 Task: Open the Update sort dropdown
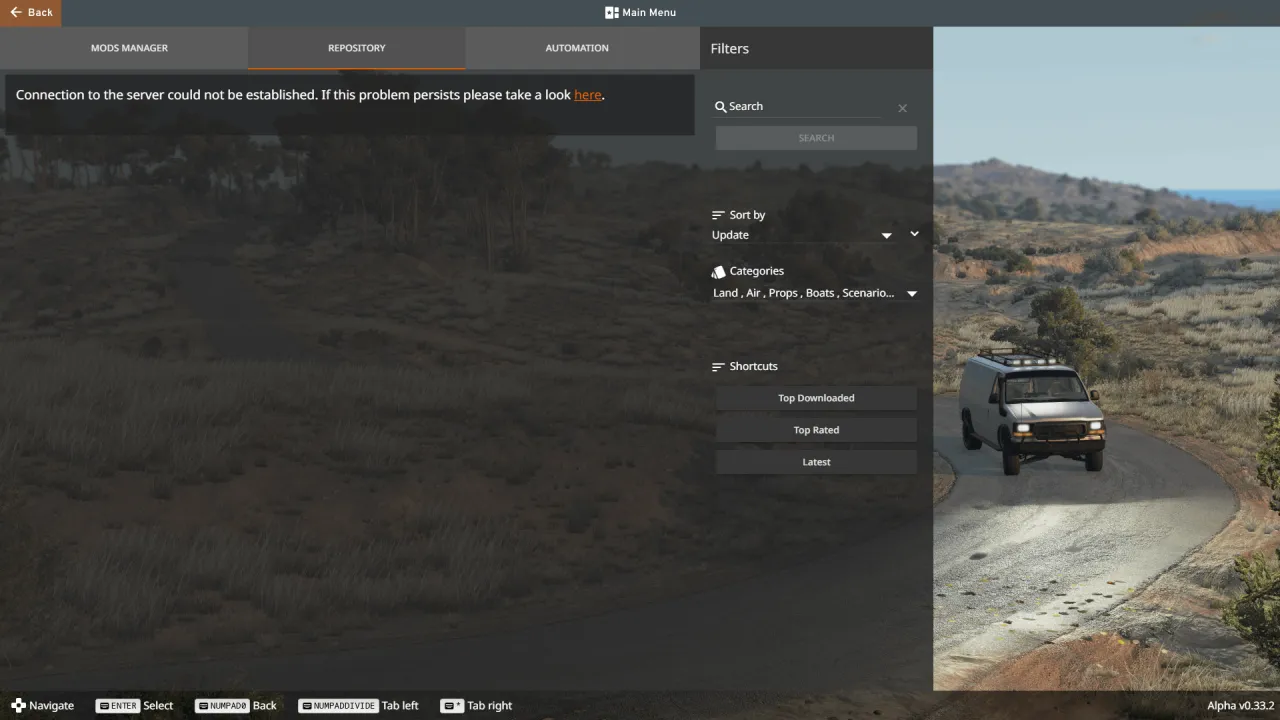(886, 234)
